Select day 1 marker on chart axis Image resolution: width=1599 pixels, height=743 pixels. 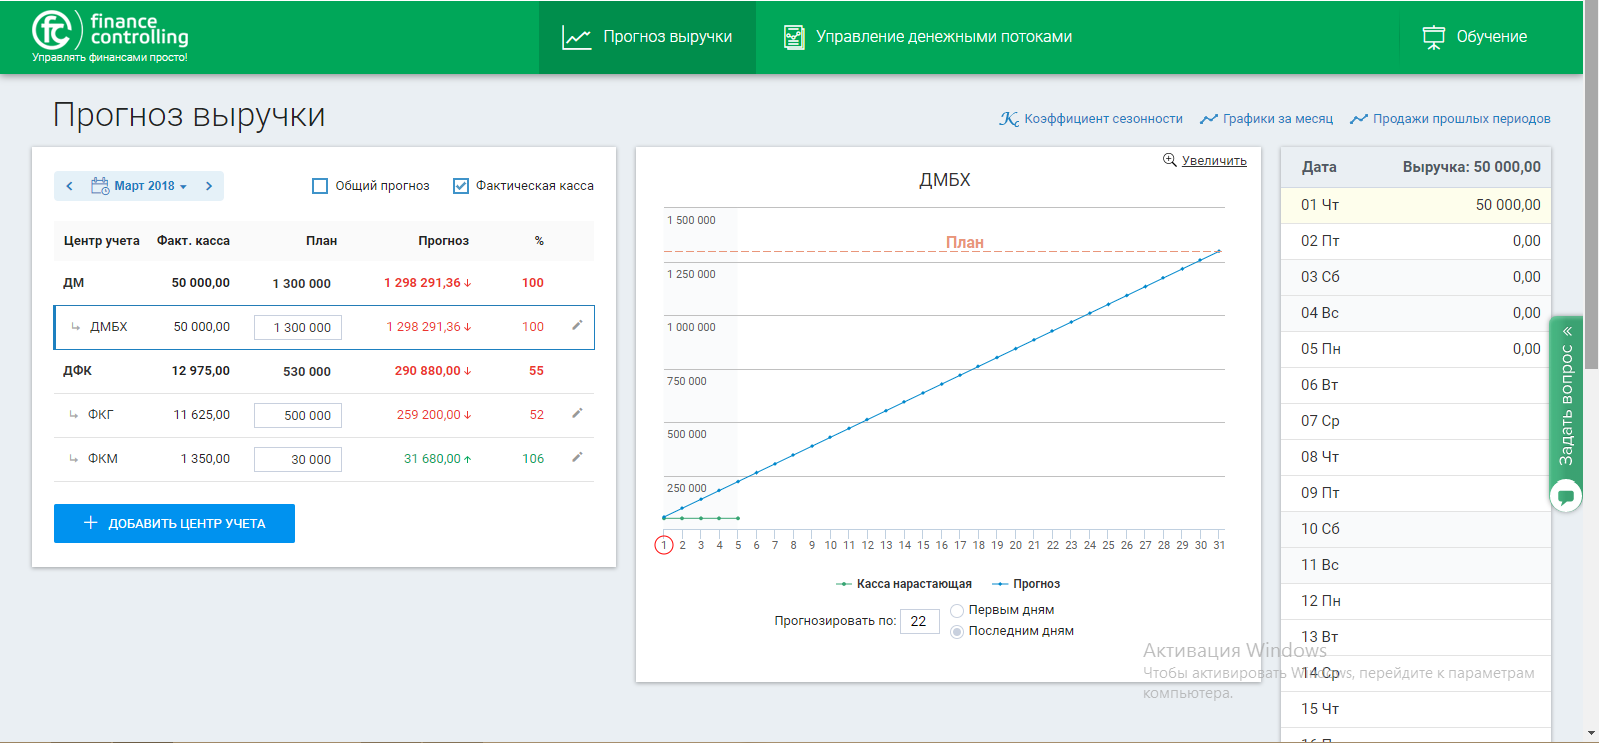click(664, 545)
